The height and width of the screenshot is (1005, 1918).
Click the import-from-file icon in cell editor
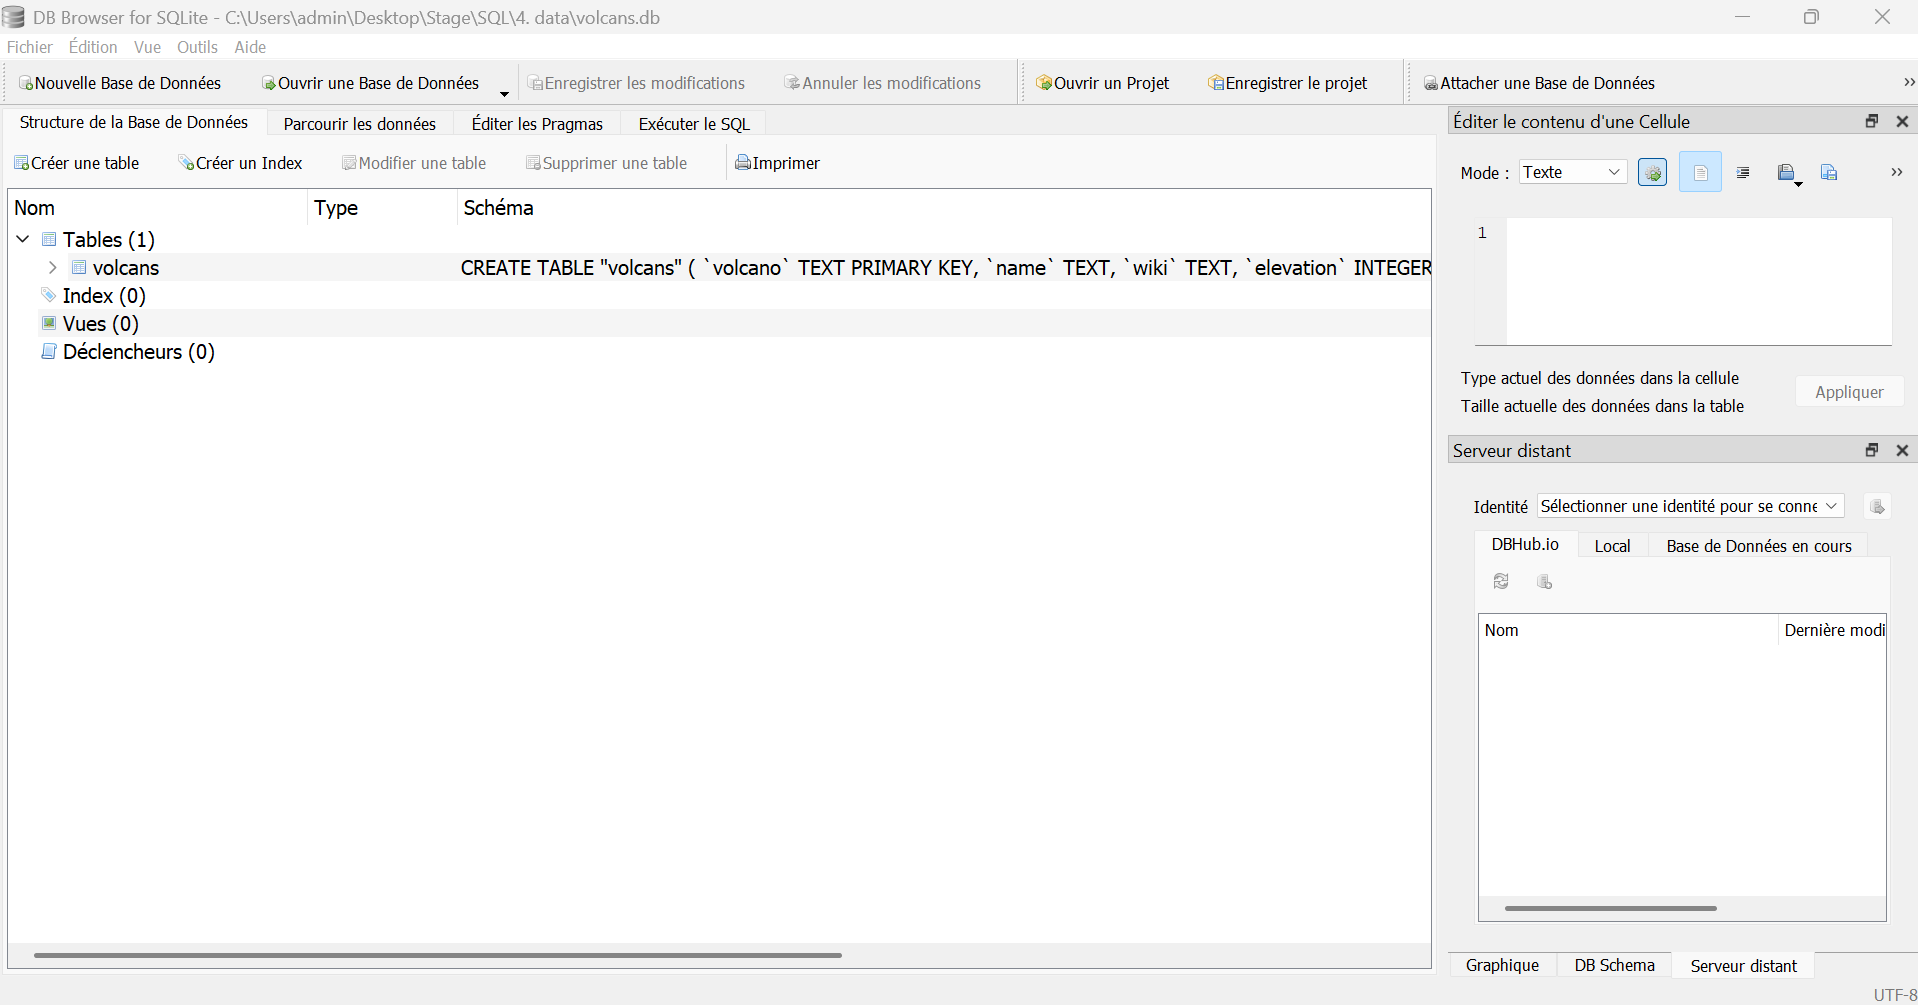(x=1786, y=173)
